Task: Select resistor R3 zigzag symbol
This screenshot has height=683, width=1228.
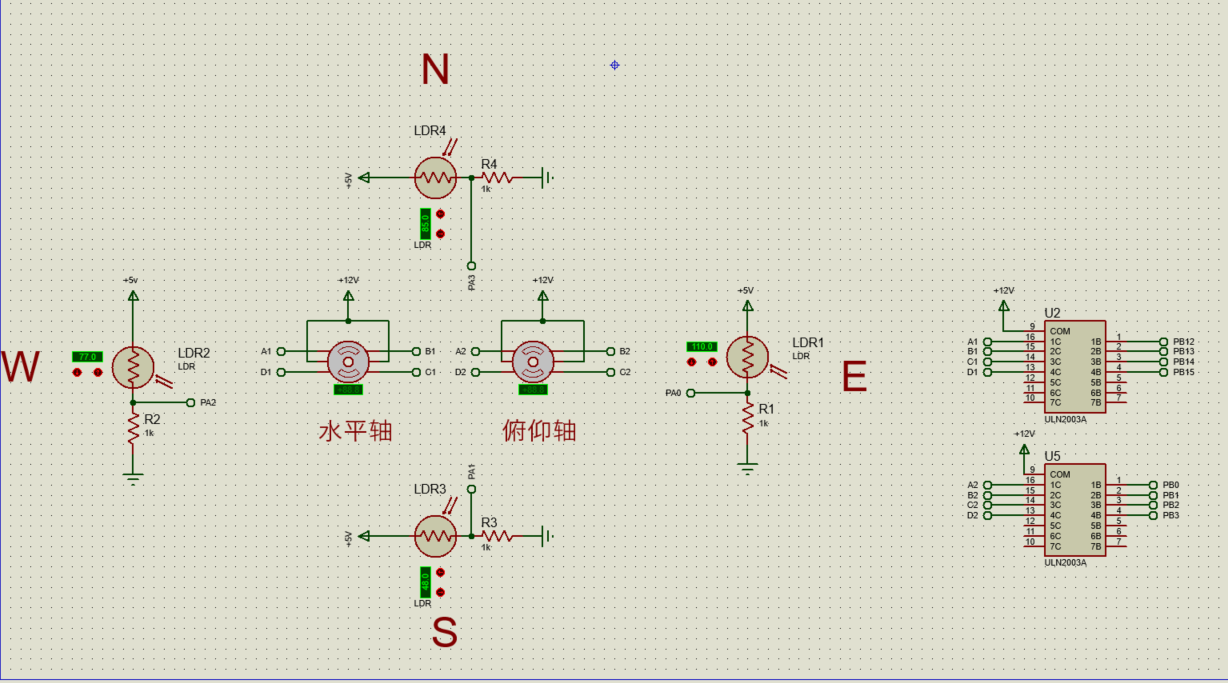Action: click(497, 536)
